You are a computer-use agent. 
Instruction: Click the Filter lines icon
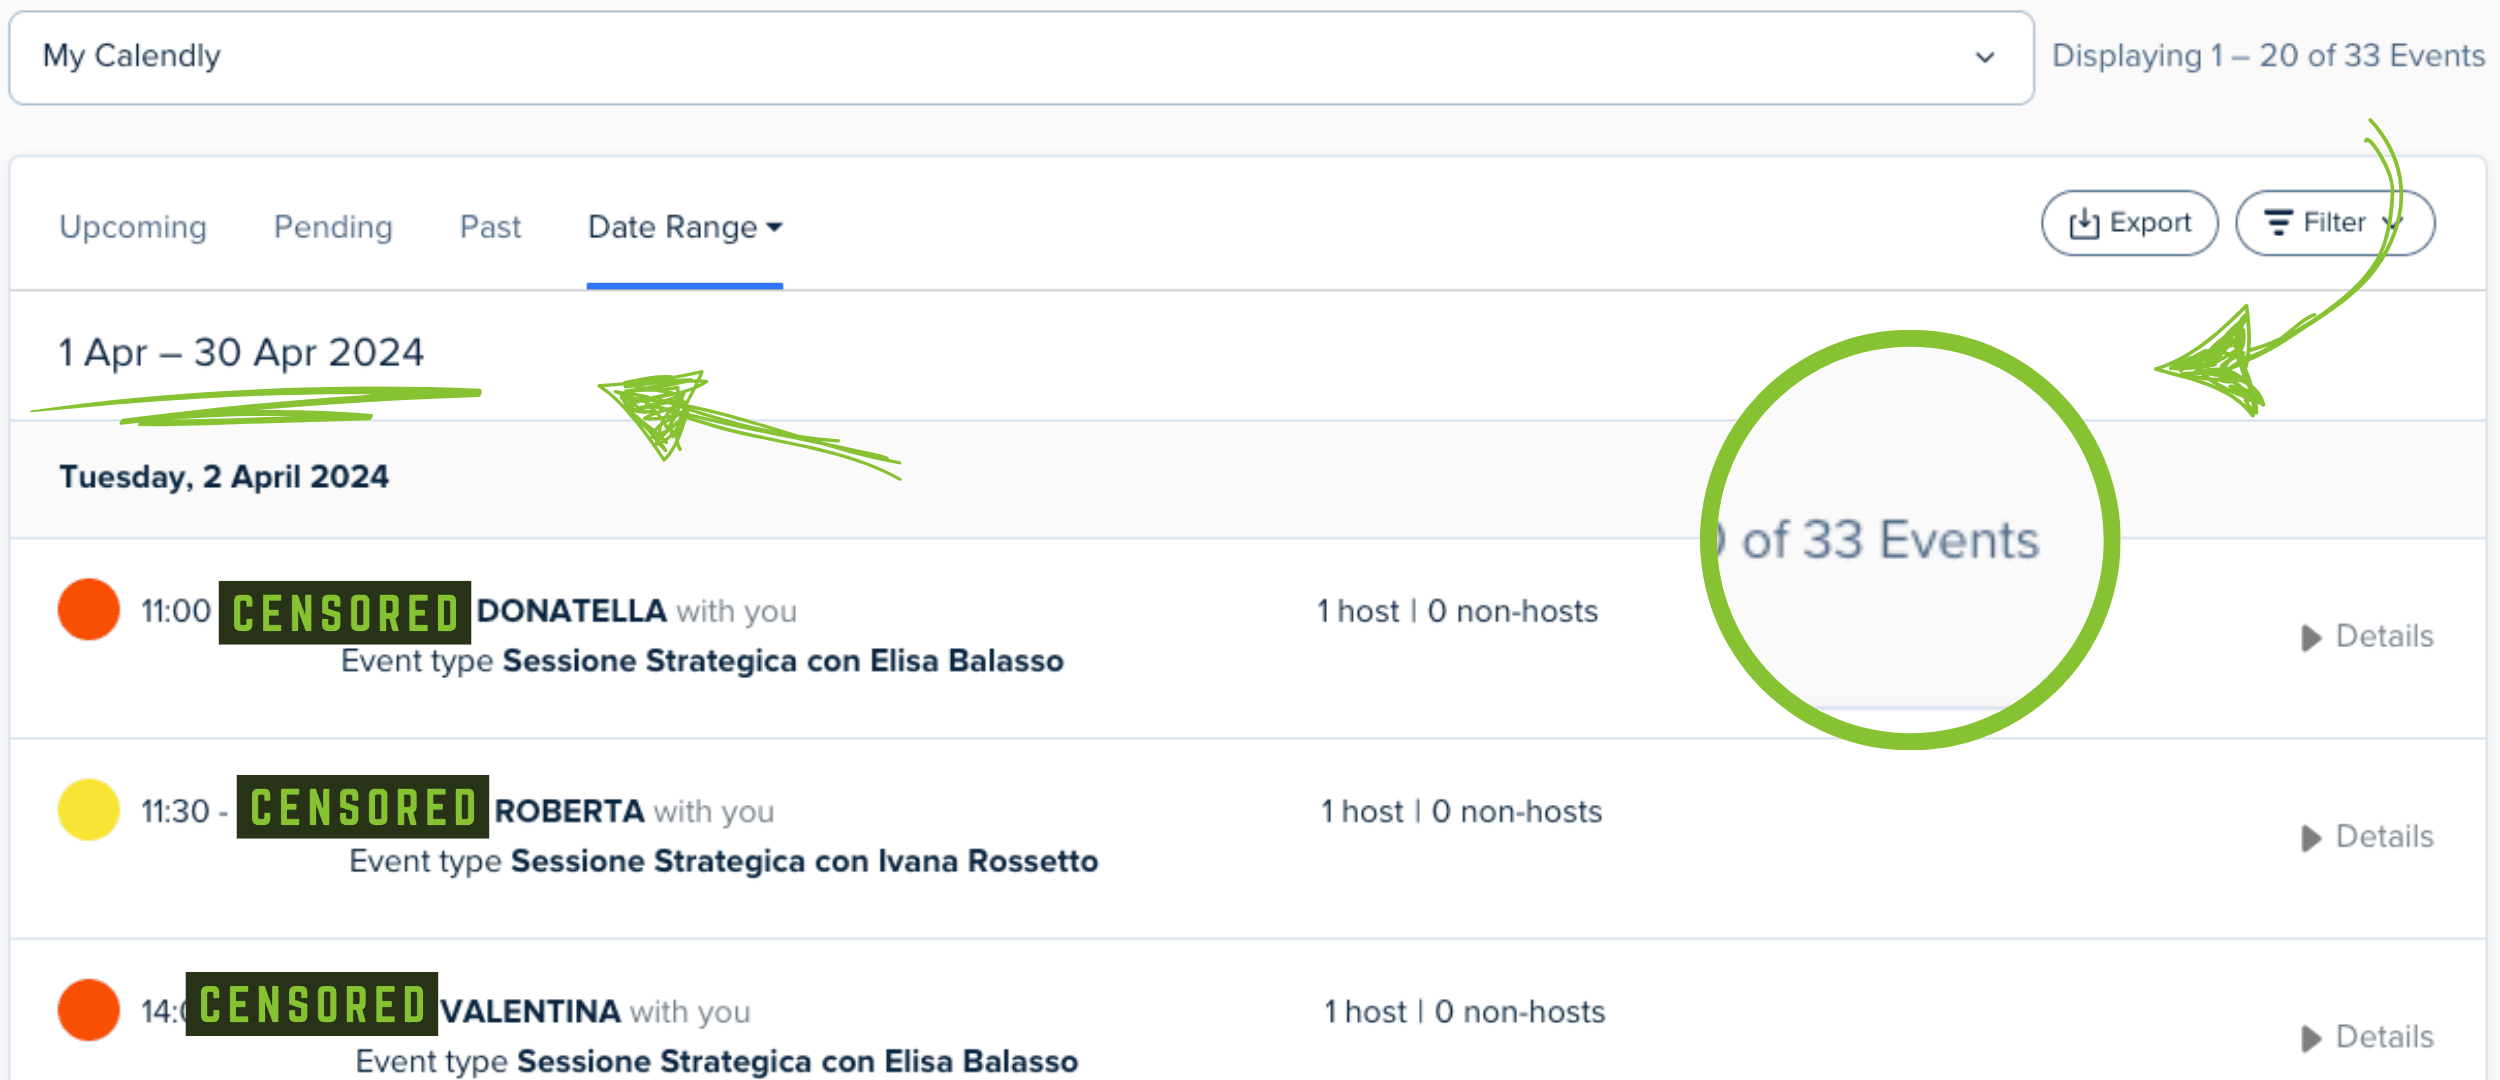pyautogui.click(x=2278, y=223)
